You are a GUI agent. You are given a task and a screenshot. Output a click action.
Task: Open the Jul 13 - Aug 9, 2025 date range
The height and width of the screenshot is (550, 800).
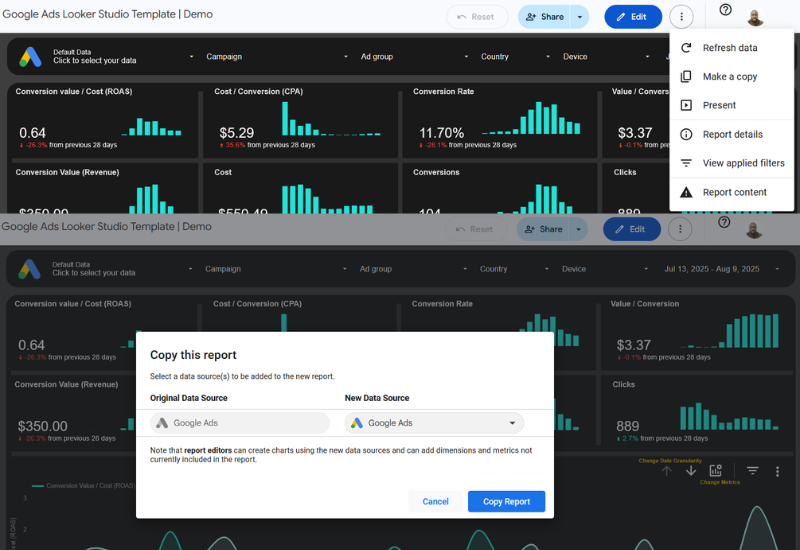(721, 269)
